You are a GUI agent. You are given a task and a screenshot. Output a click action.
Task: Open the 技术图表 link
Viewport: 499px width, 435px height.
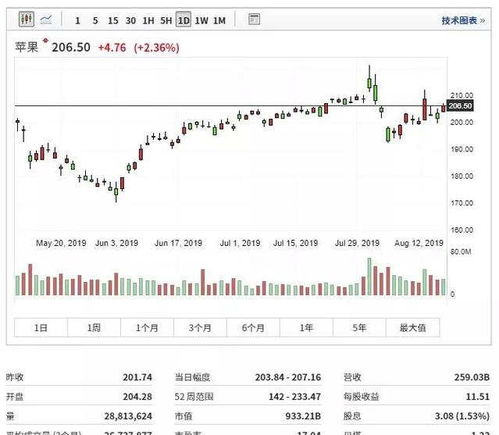tap(463, 20)
